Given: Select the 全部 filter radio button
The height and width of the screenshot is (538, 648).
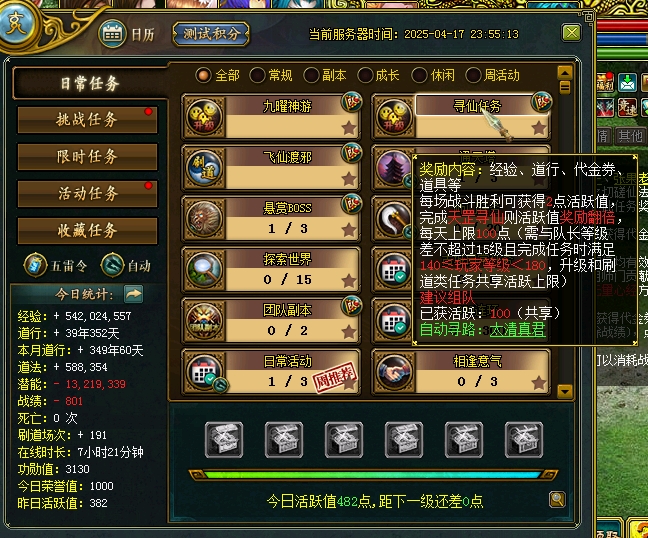Looking at the screenshot, I should (203, 75).
